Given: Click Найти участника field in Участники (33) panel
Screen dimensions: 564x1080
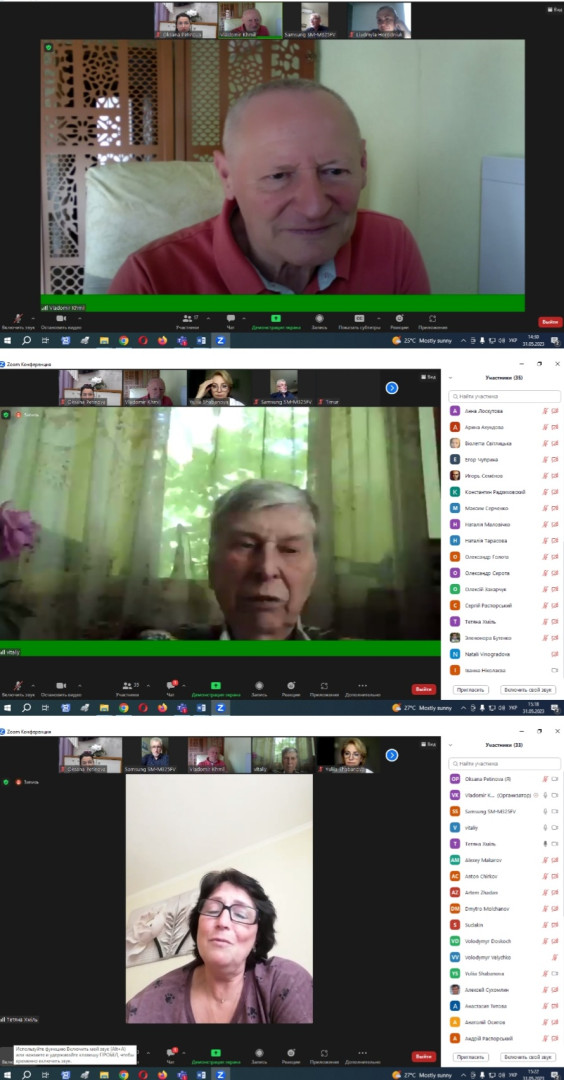Looking at the screenshot, I should 504,764.
